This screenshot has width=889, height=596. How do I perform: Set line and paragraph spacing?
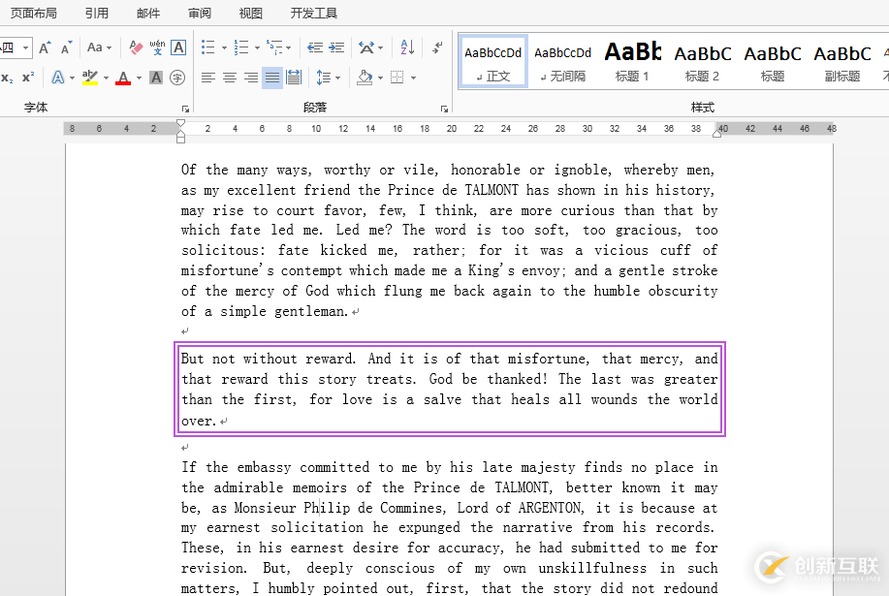(x=323, y=78)
